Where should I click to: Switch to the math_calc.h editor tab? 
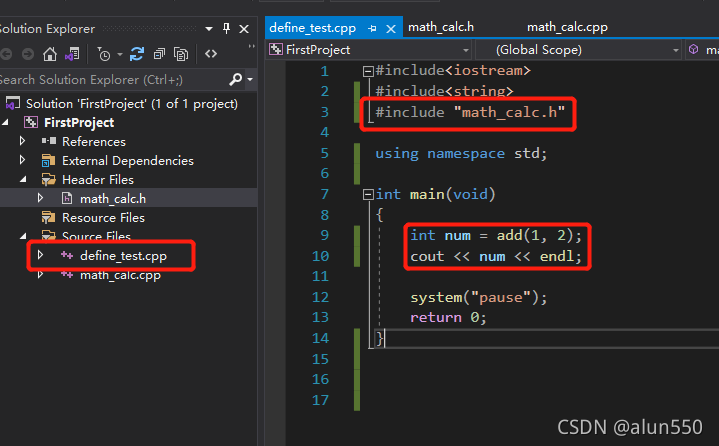[x=441, y=27]
